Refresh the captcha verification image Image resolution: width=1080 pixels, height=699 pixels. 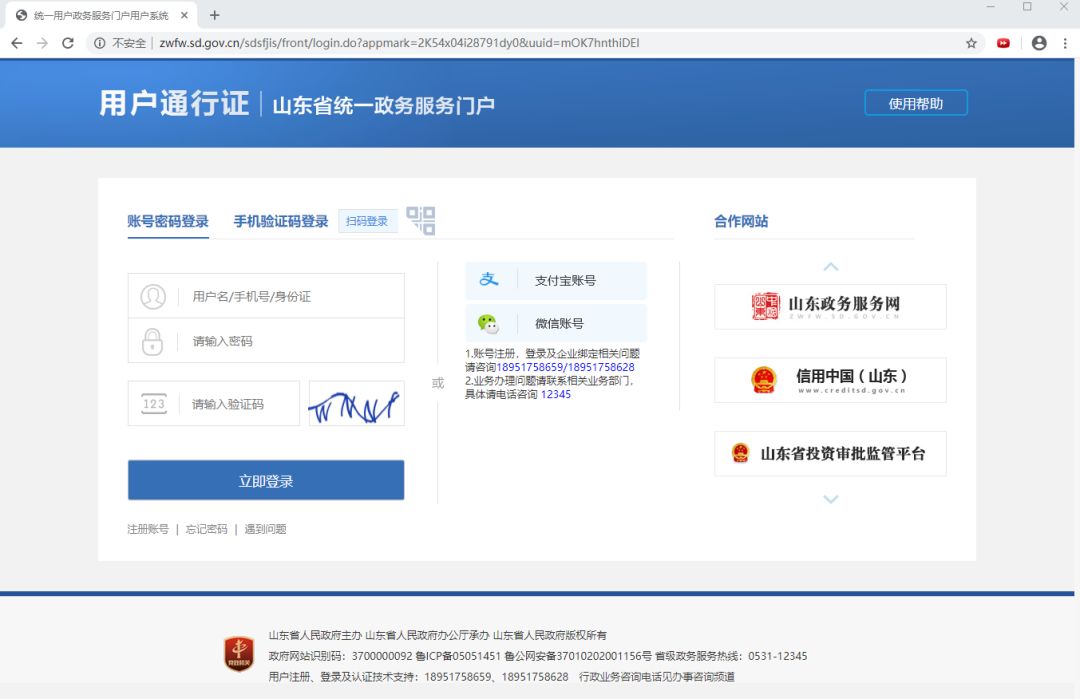tap(356, 404)
